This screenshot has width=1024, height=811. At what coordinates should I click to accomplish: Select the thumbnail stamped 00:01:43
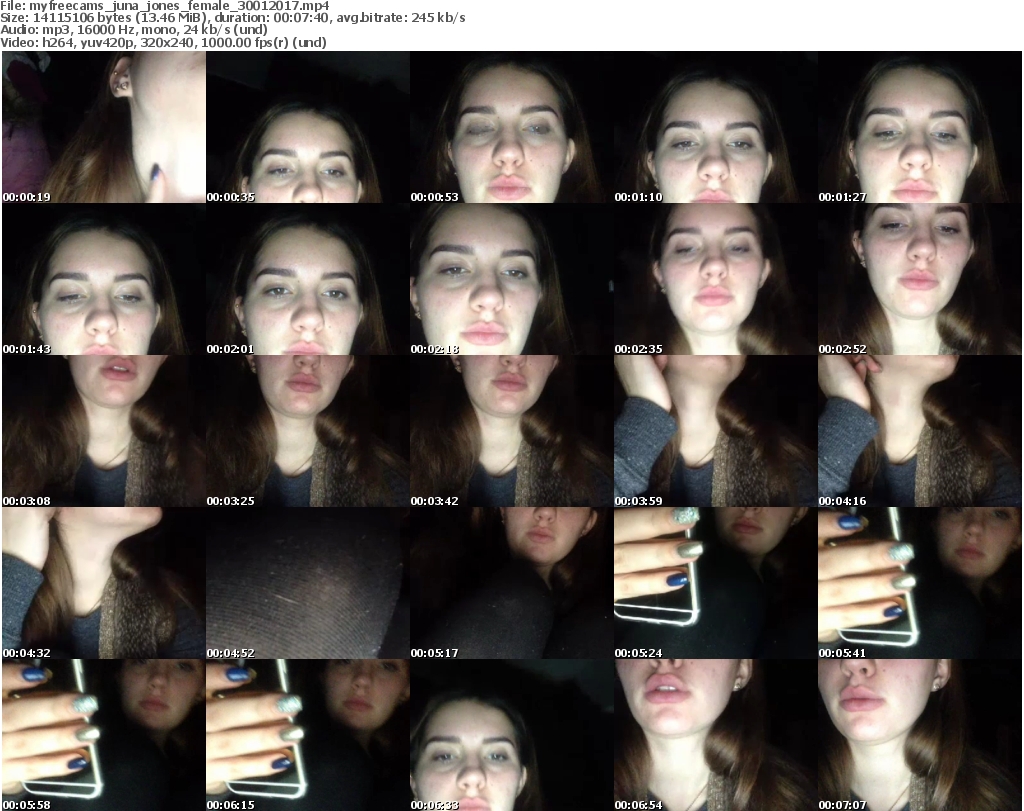point(104,279)
